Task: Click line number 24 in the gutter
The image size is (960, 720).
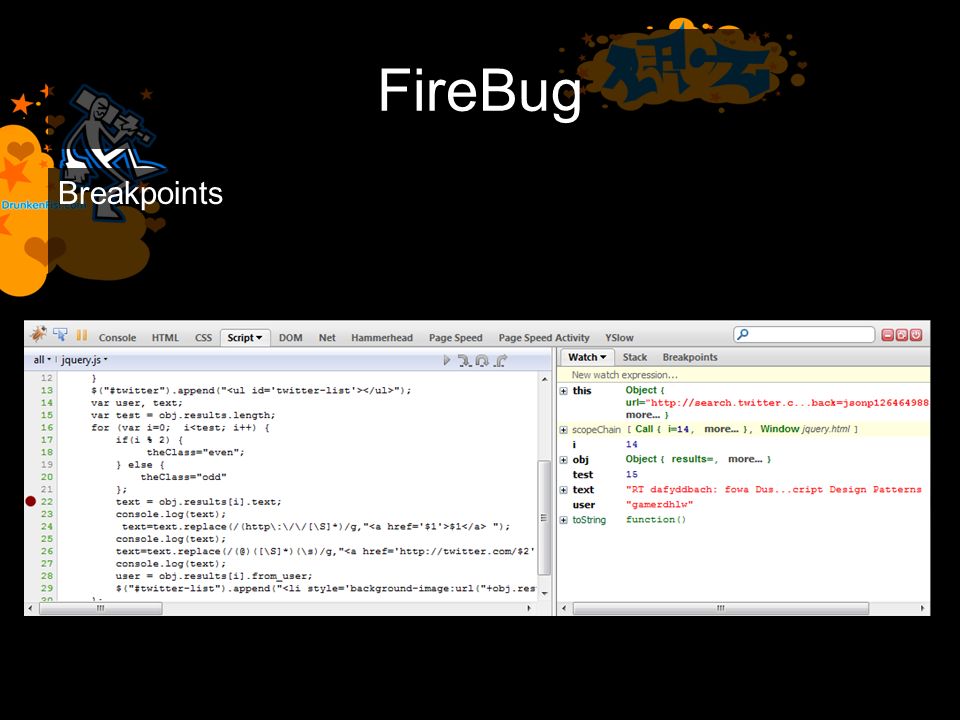Action: point(47,527)
